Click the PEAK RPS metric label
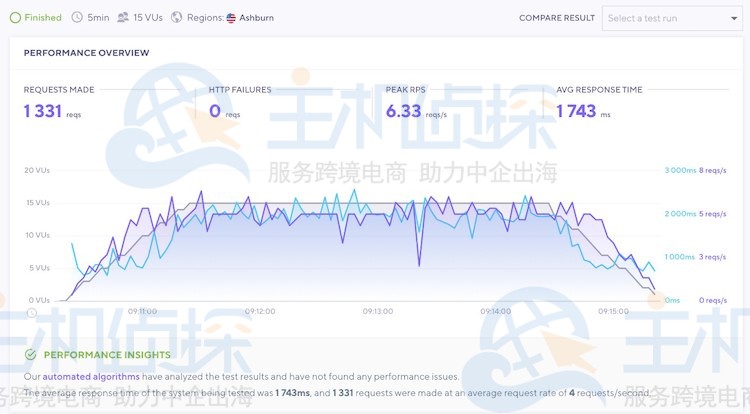This screenshot has height=414, width=750. [x=405, y=89]
